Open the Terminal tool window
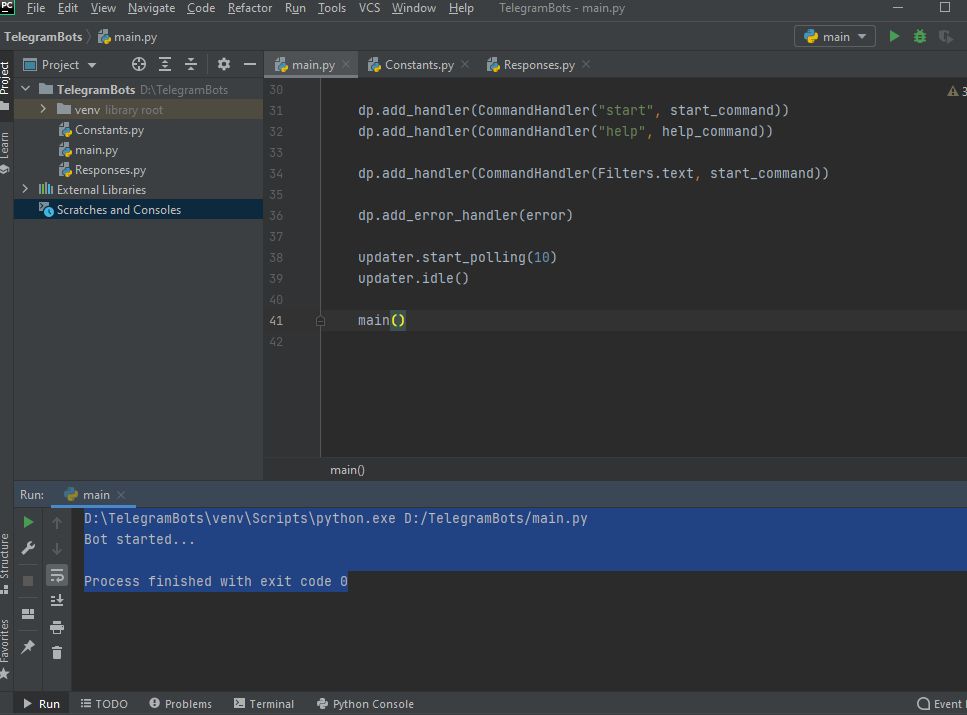This screenshot has height=715, width=967. [x=264, y=704]
